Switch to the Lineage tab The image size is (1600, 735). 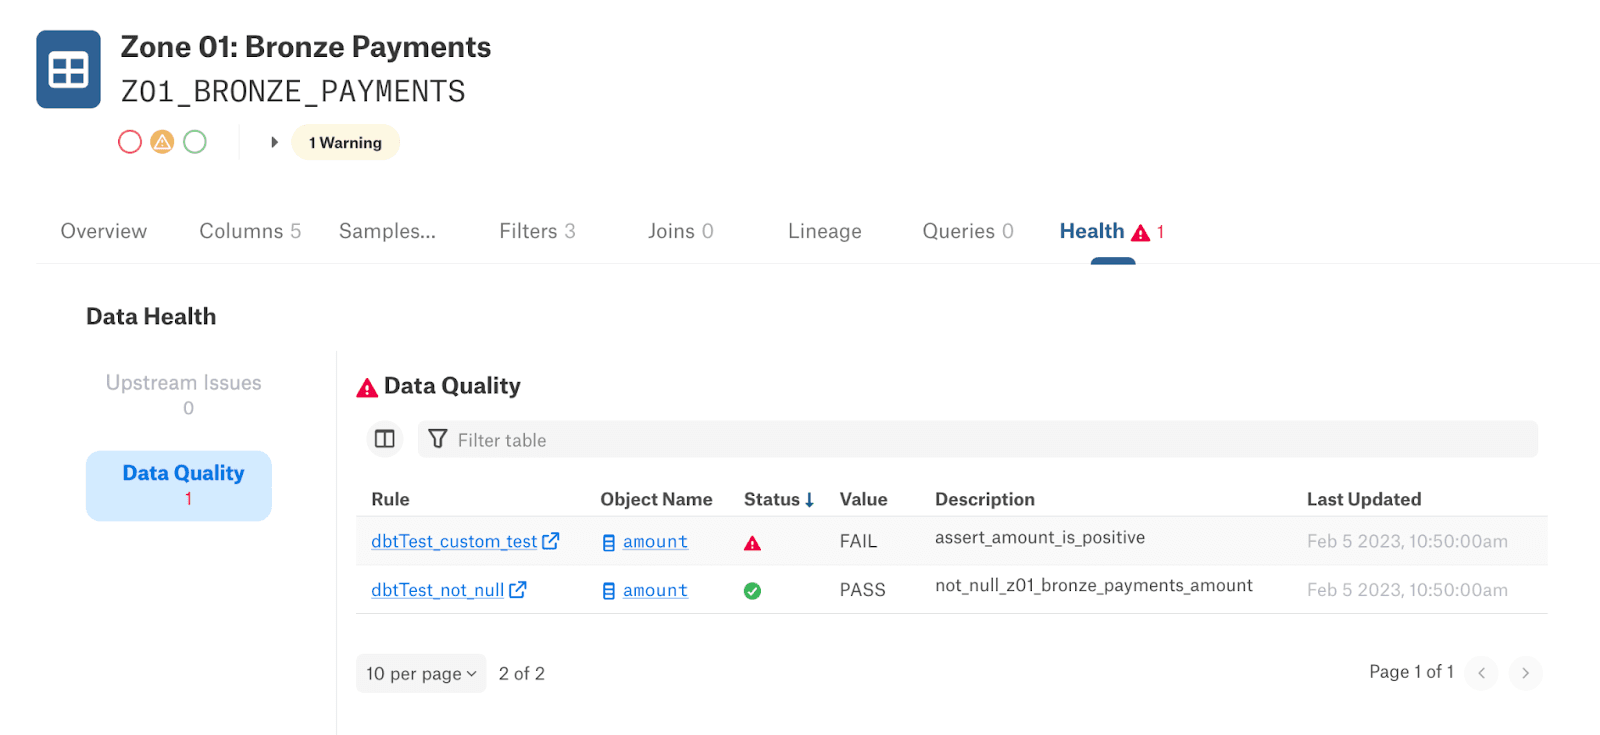[824, 231]
